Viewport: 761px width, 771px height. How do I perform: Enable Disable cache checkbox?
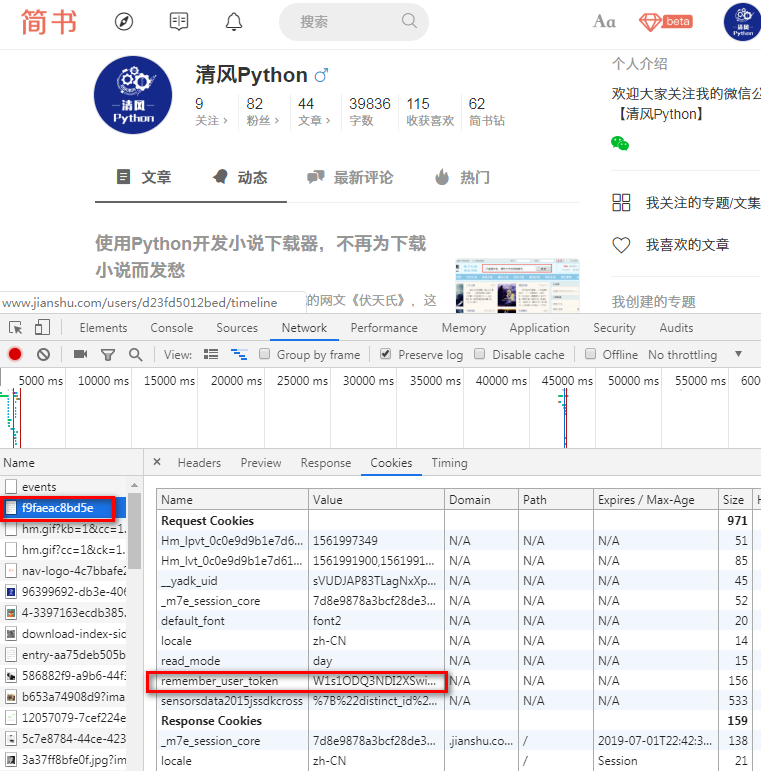click(x=480, y=354)
